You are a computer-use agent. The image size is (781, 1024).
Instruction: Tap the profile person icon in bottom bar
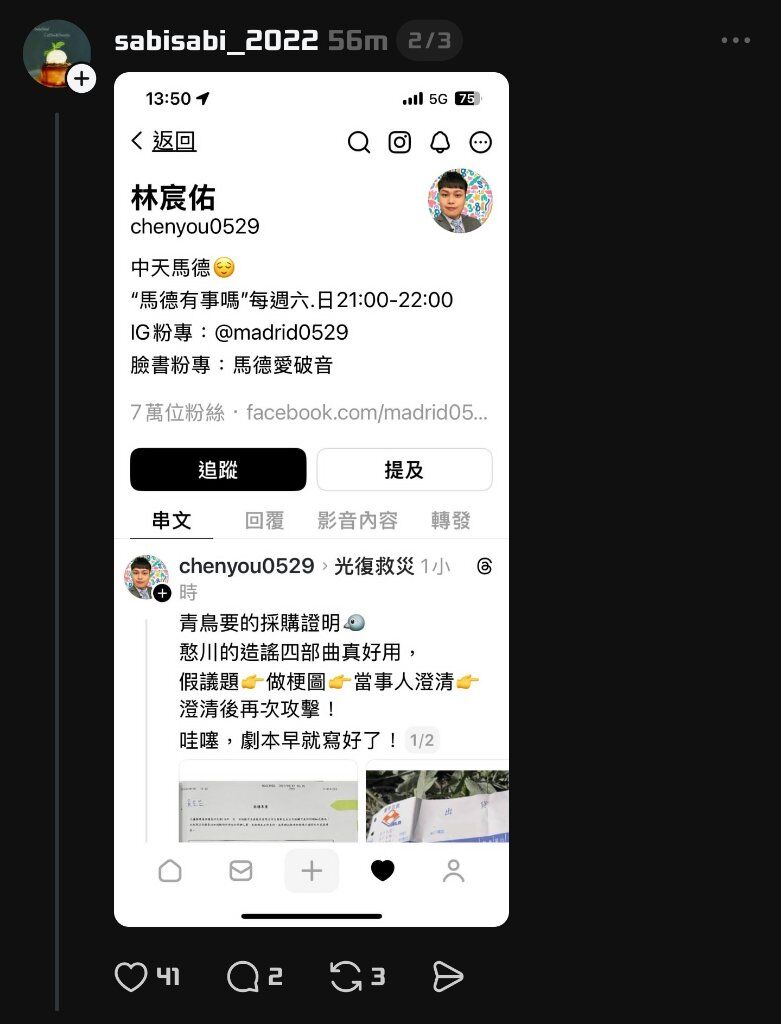[x=453, y=871]
